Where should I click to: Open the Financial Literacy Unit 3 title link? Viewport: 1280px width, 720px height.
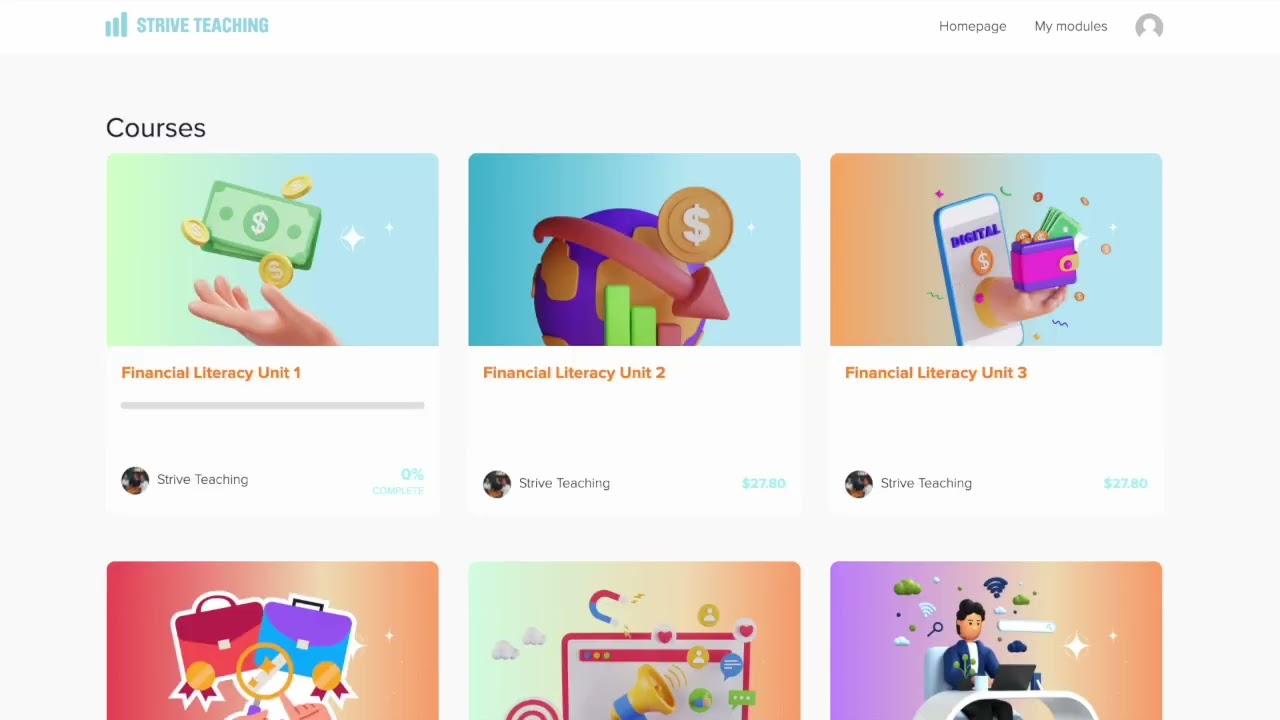936,372
